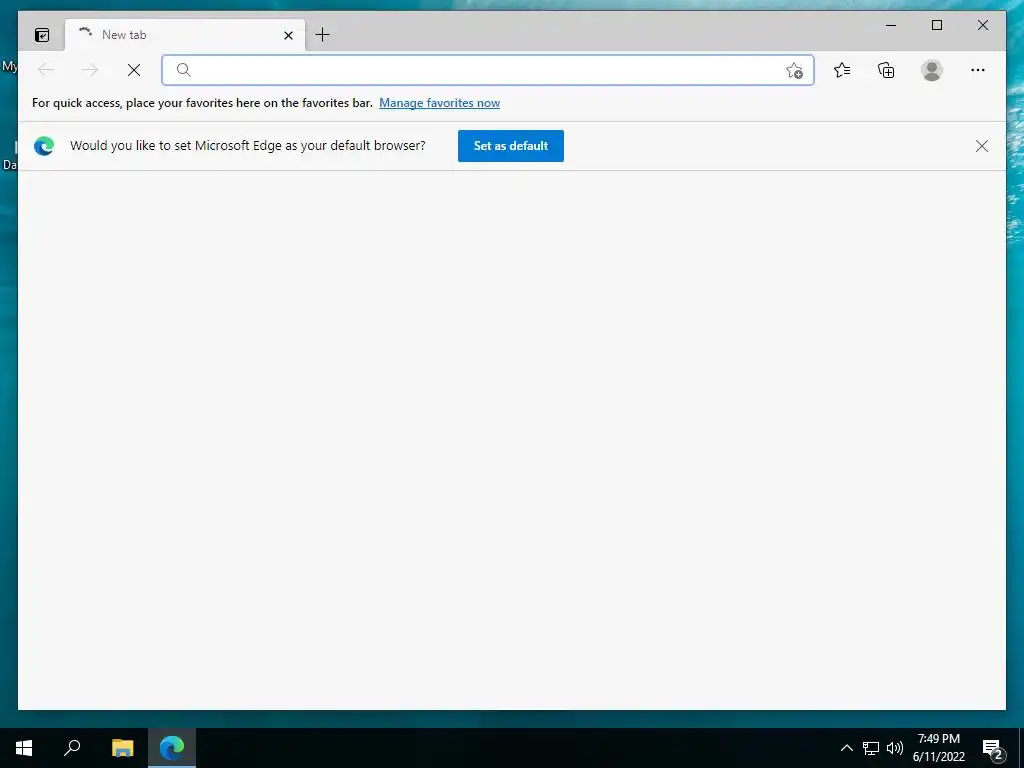Open the Windows Start menu

24,748
